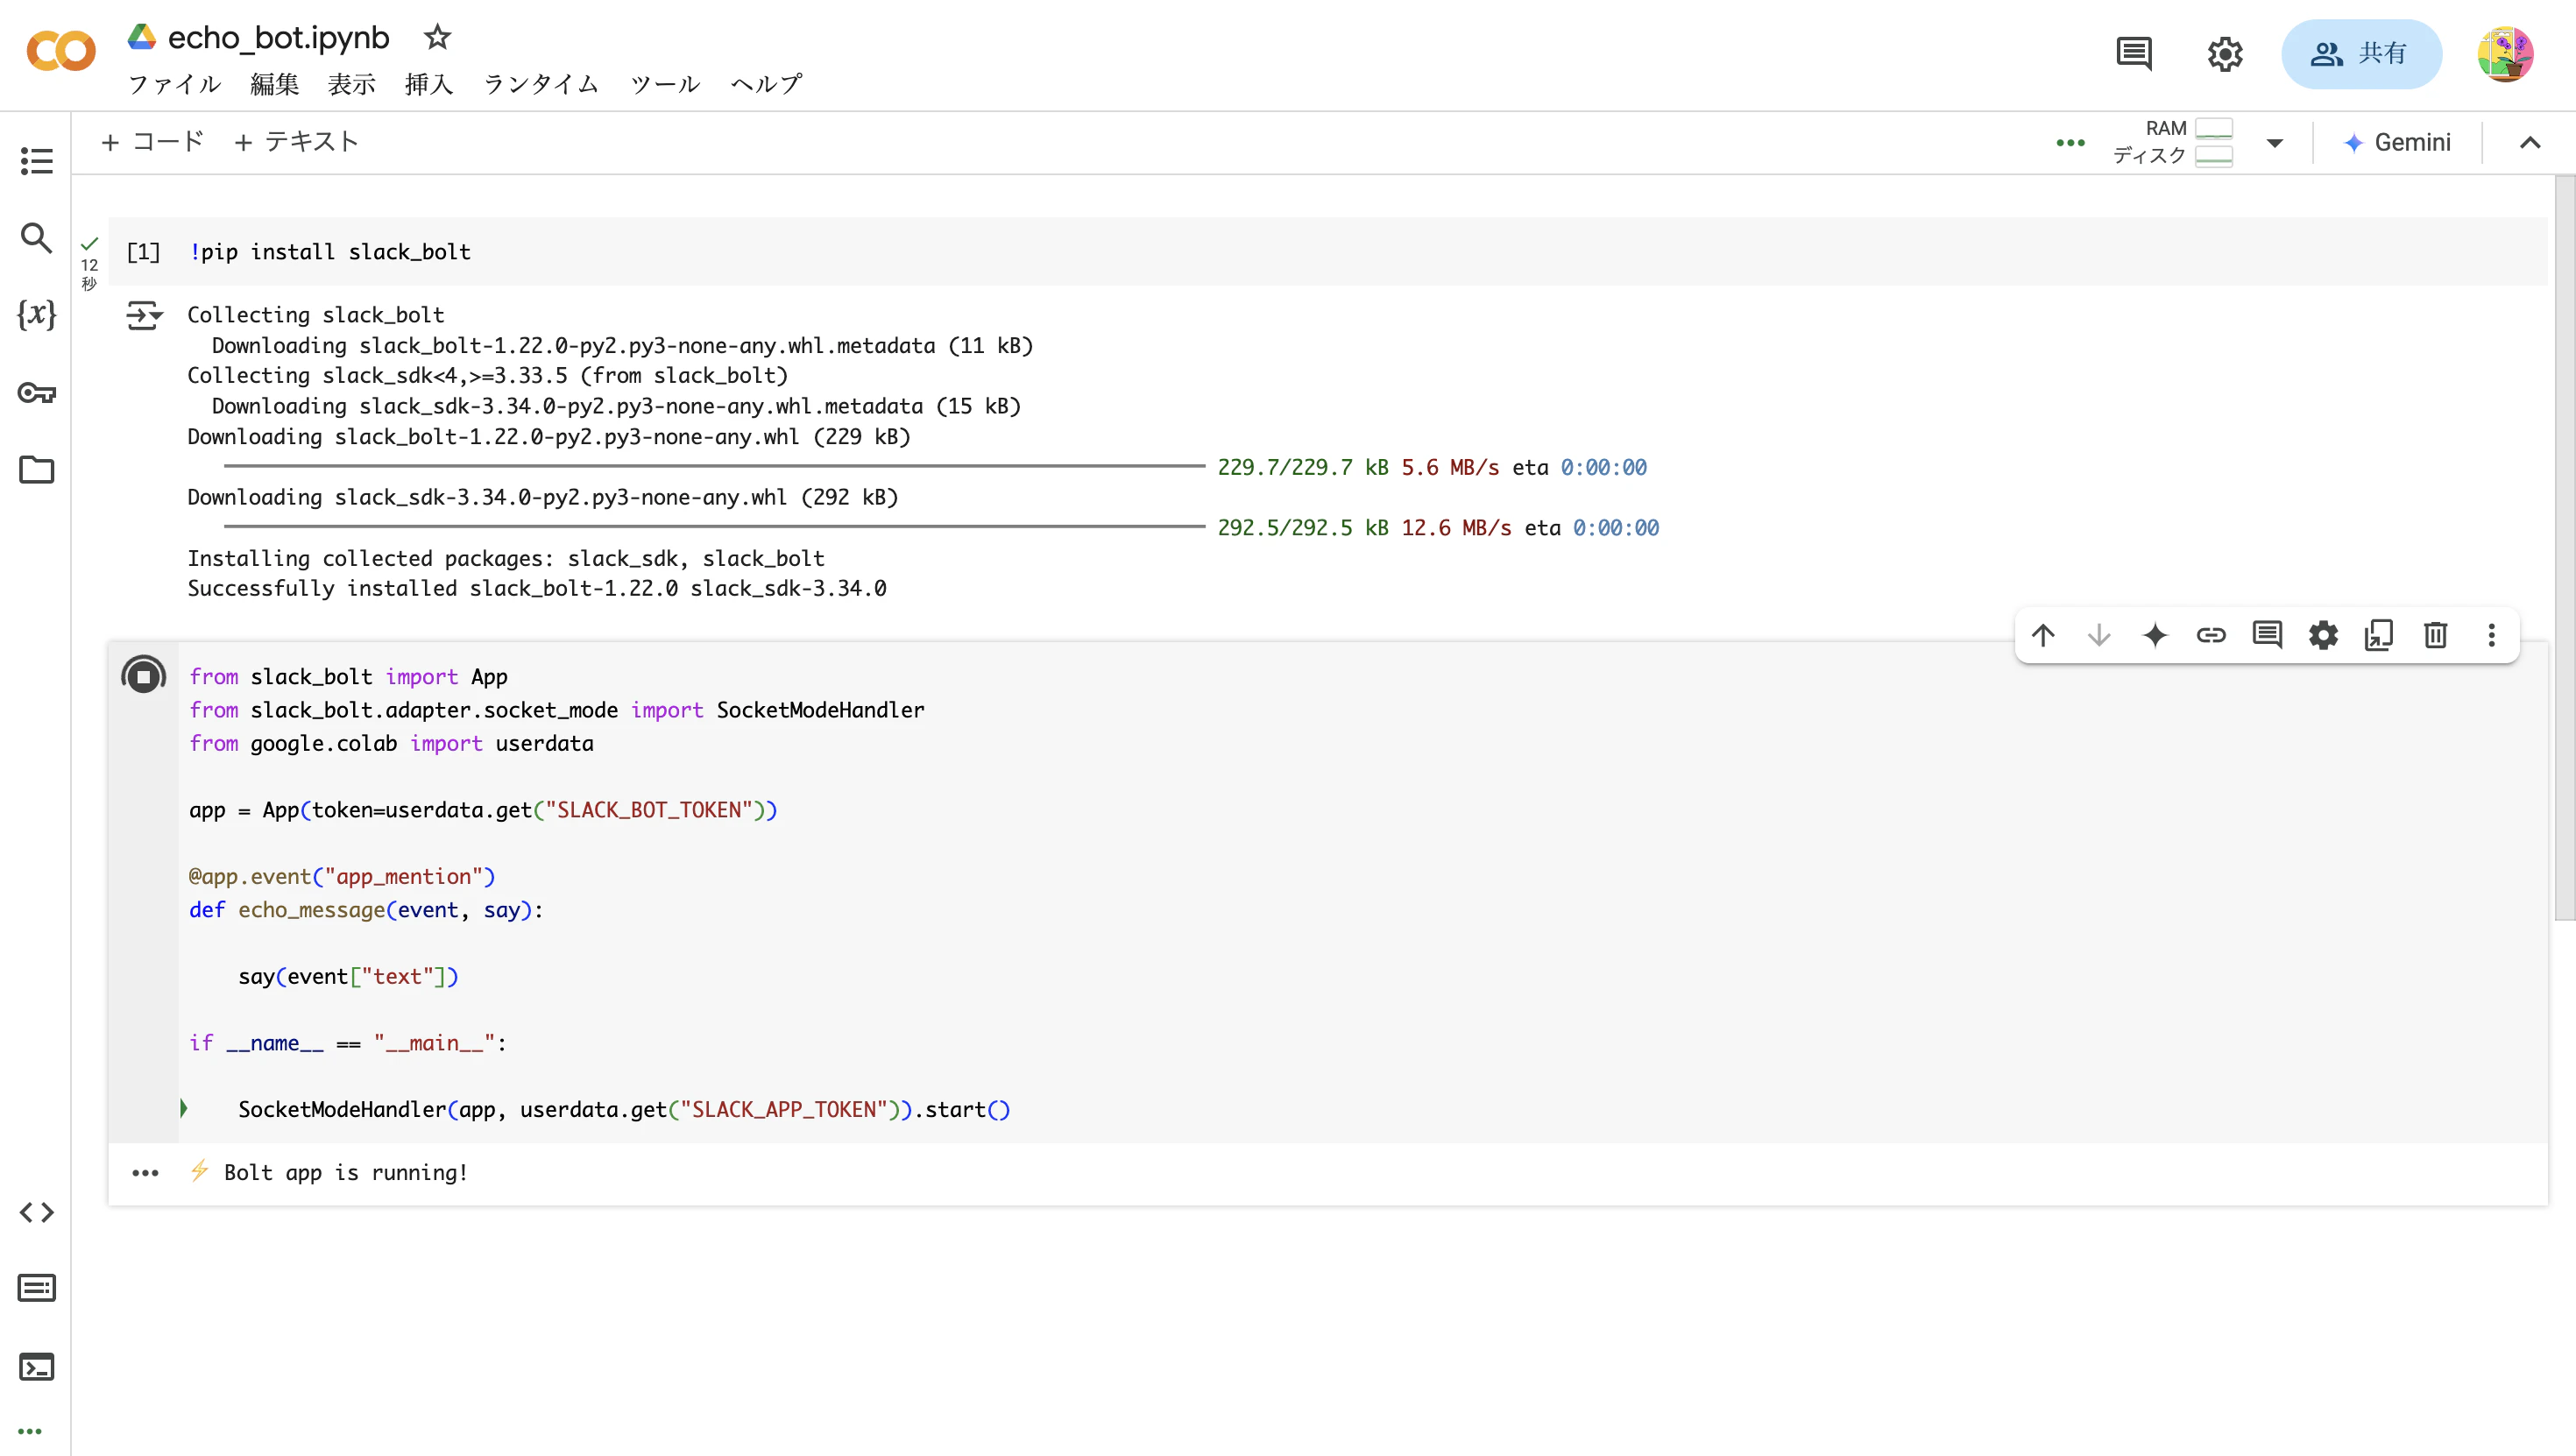Add a text cell with + テキスト
Screen dimensions: 2576x1456
(296, 142)
